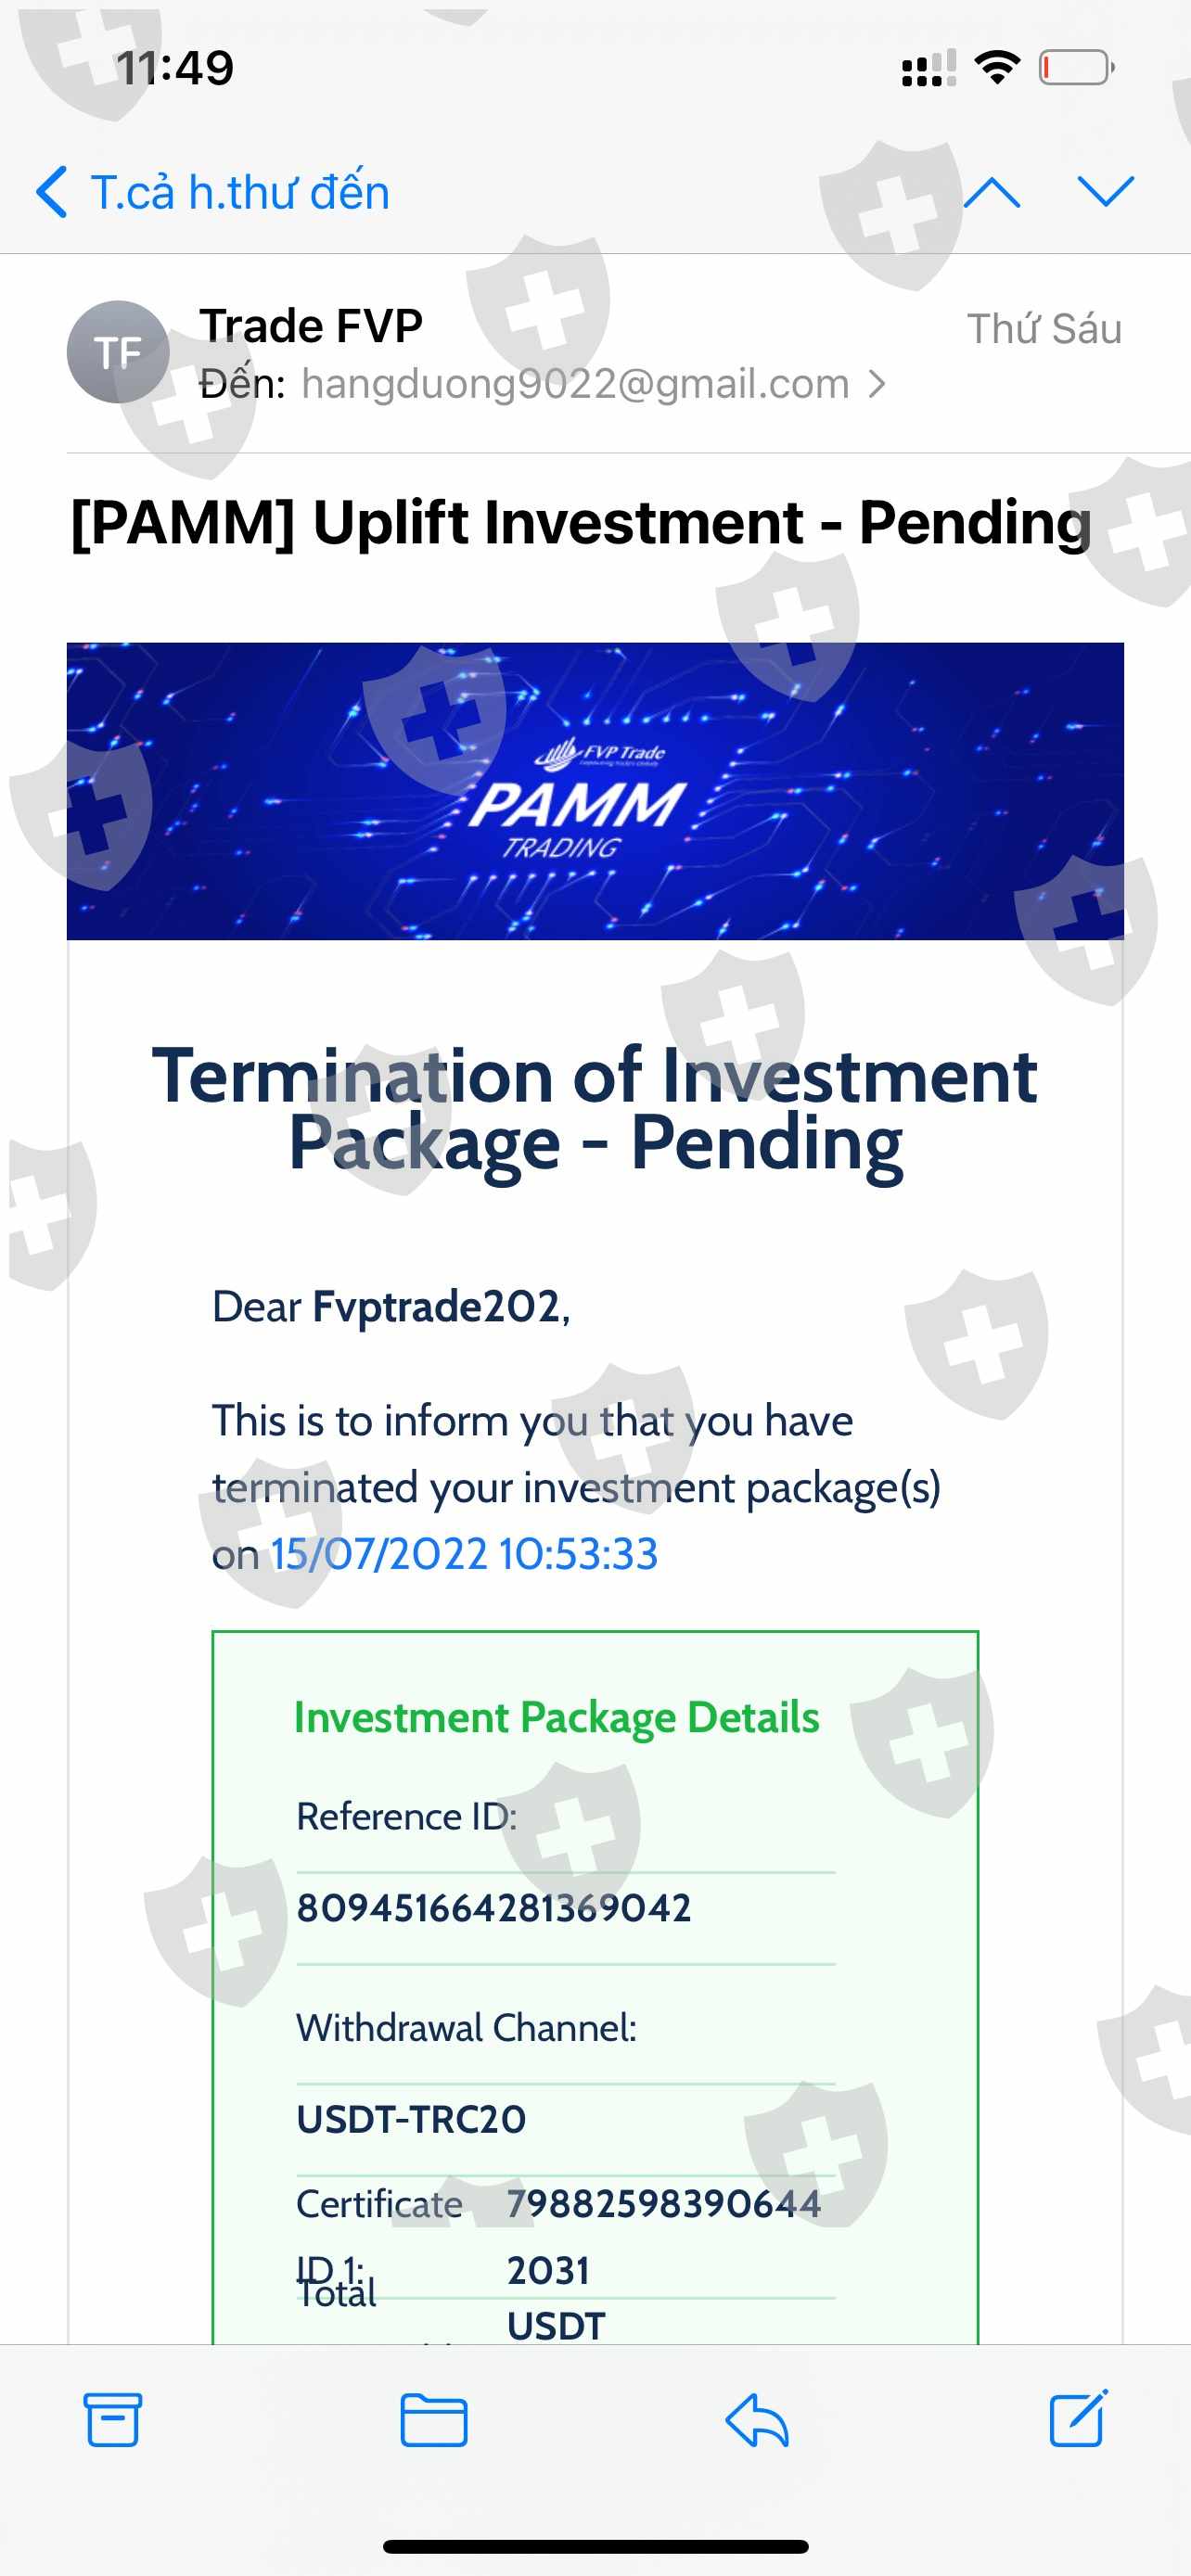Tap the Reference ID number 809451664281369042
This screenshot has width=1191, height=2576.
pos(494,1908)
